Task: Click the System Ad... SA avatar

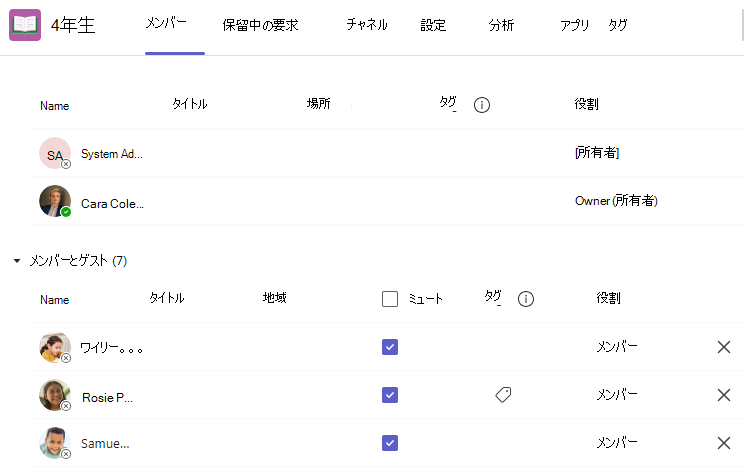Action: (x=55, y=153)
